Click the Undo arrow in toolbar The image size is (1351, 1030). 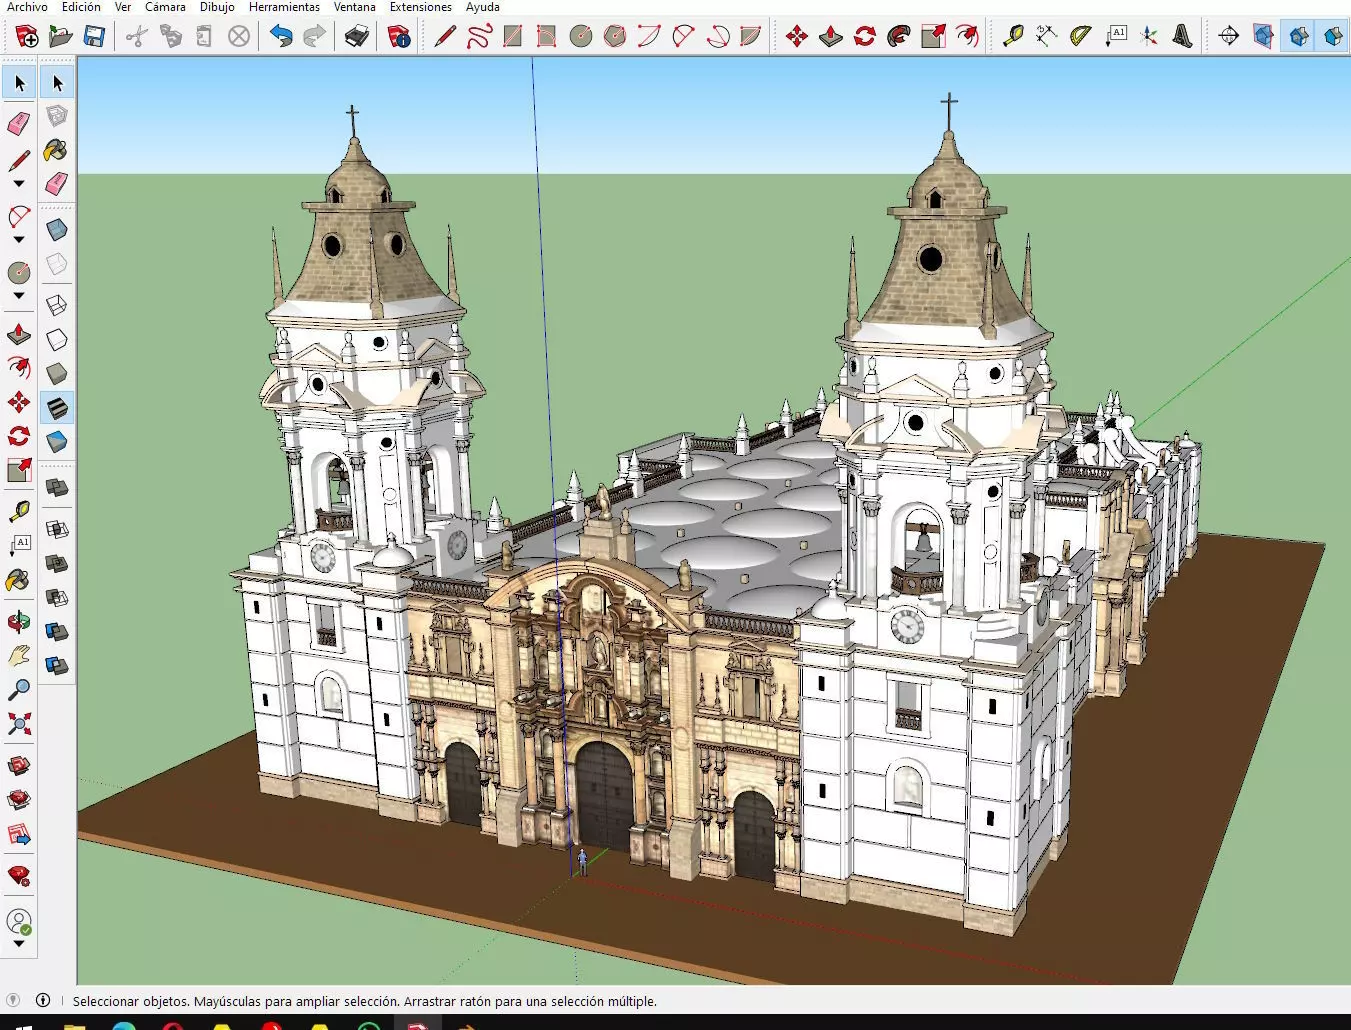coord(281,37)
